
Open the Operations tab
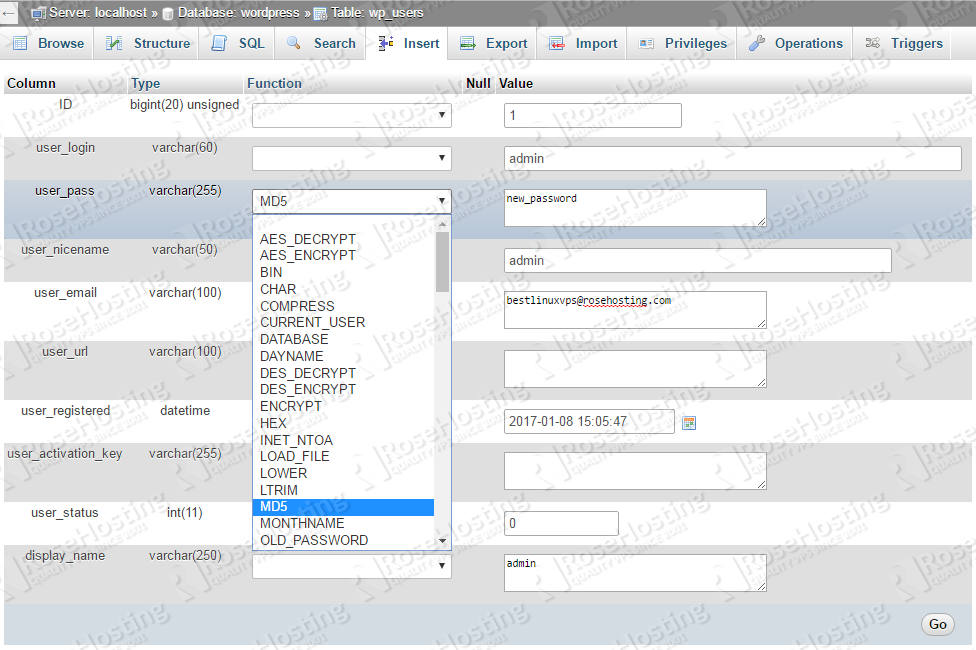pos(795,43)
